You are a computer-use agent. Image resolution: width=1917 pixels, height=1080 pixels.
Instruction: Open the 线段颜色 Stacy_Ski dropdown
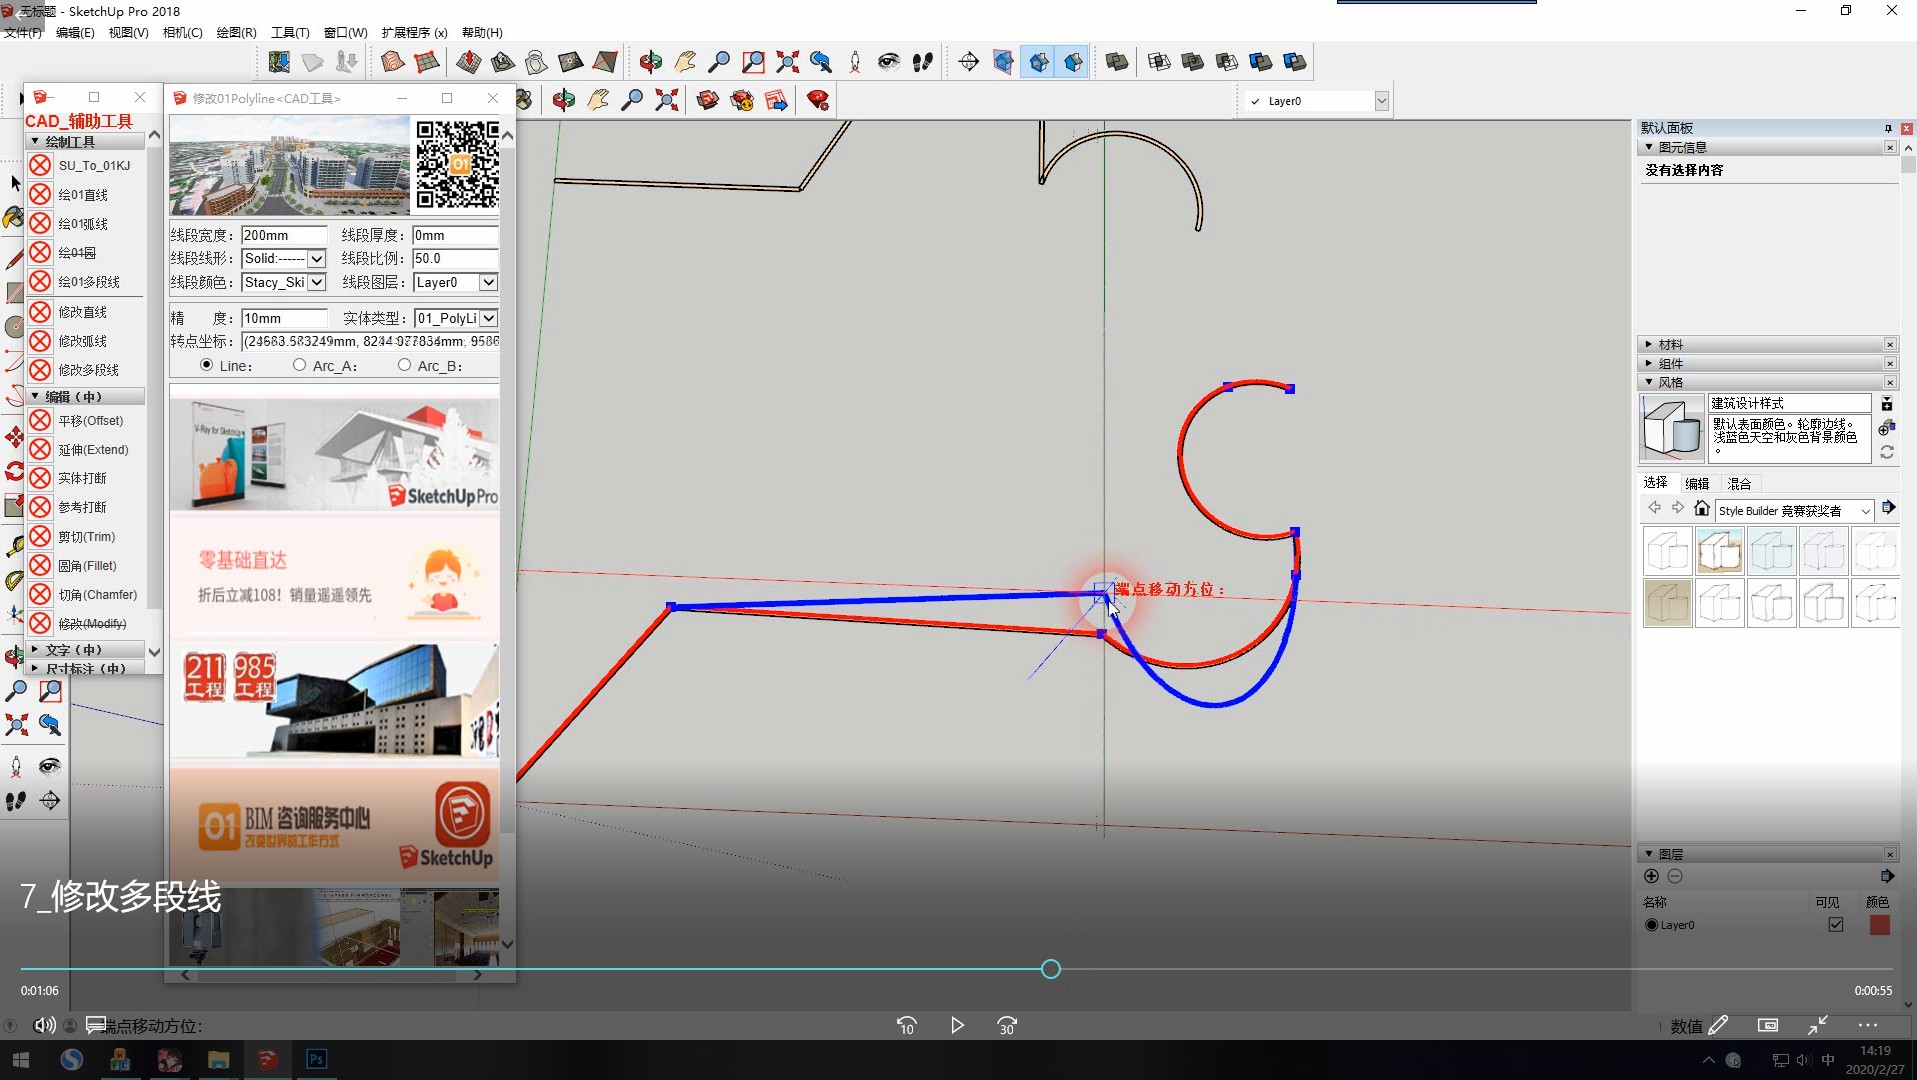click(316, 283)
